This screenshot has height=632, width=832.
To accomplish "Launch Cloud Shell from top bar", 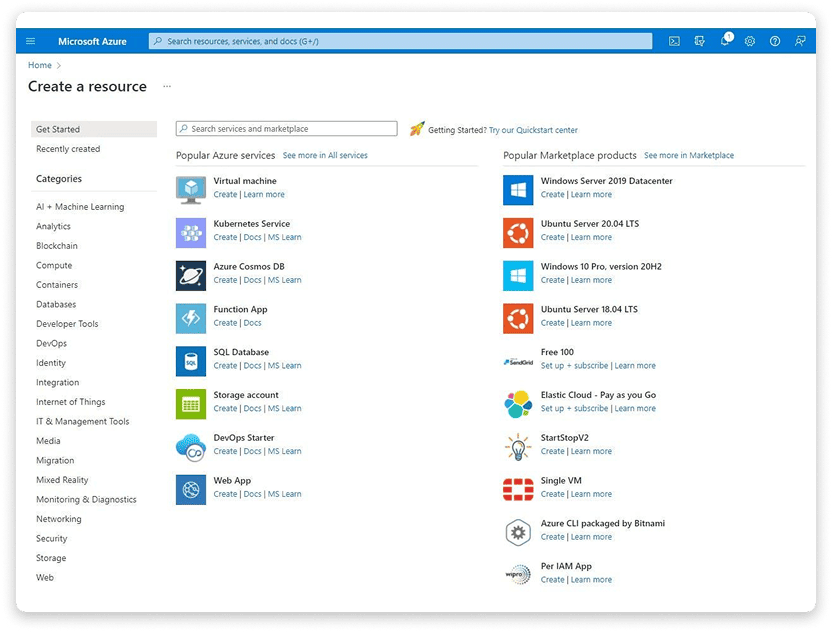I will tap(674, 41).
